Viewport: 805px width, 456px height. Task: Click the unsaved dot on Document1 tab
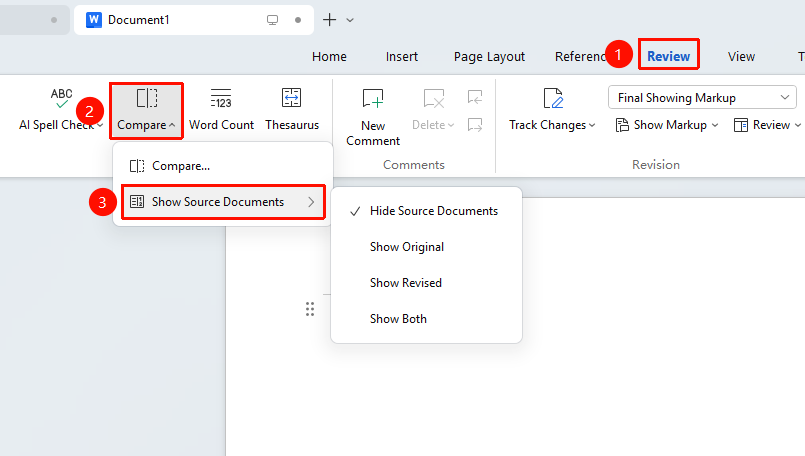click(x=298, y=20)
